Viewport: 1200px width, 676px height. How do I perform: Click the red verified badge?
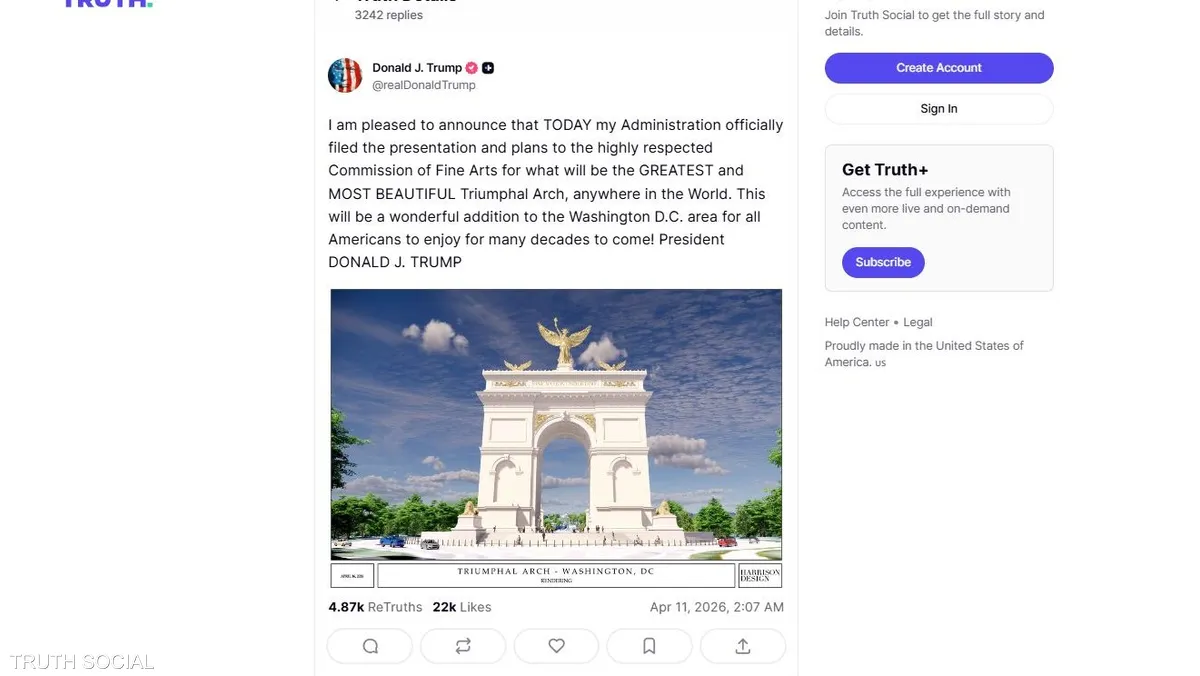coord(471,68)
